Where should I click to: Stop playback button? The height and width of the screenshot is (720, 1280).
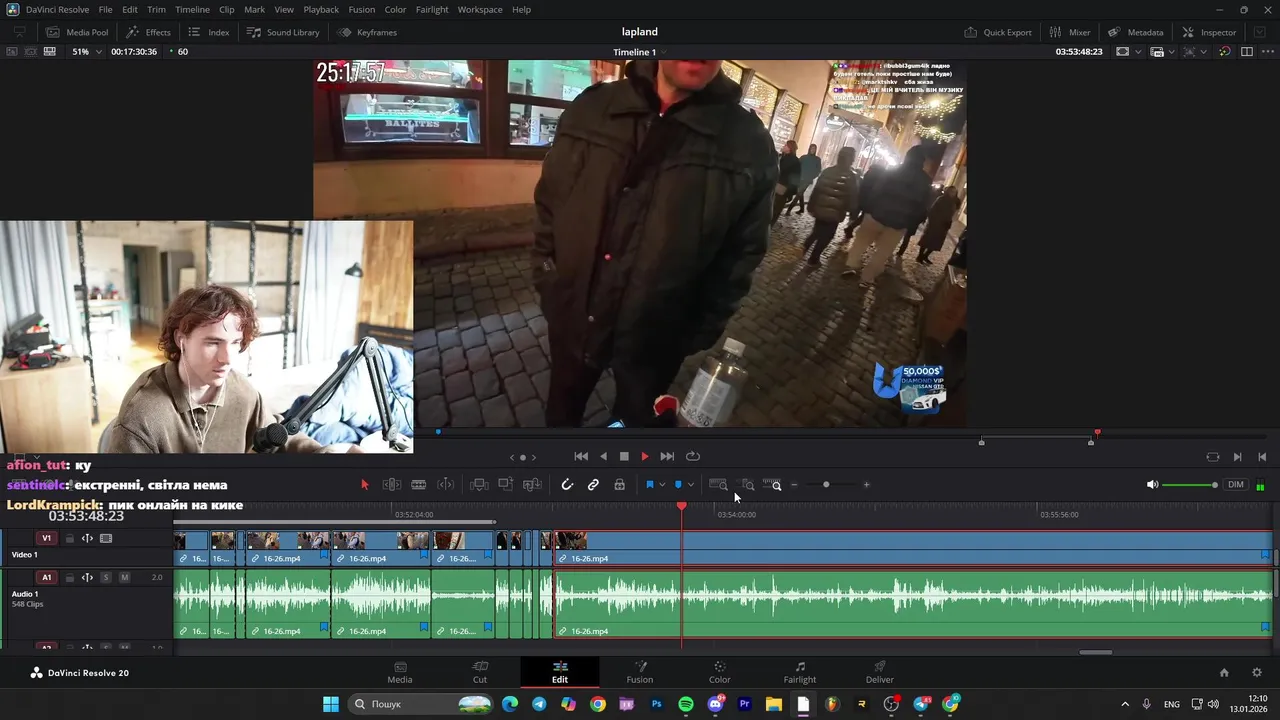pos(624,456)
